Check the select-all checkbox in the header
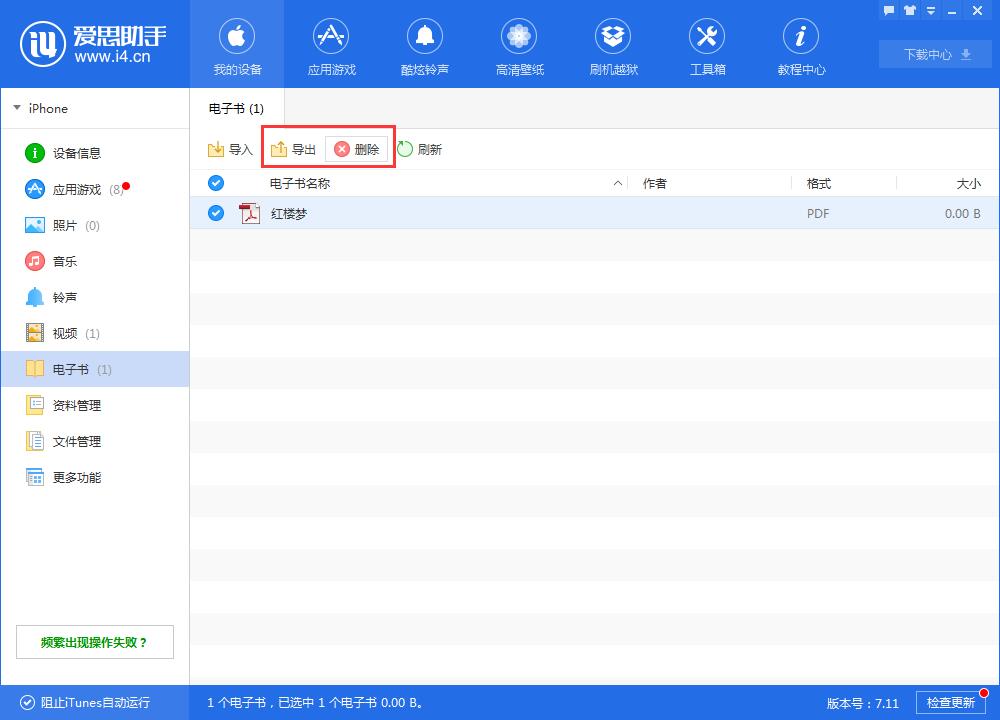This screenshot has height=720, width=1000. coord(216,183)
